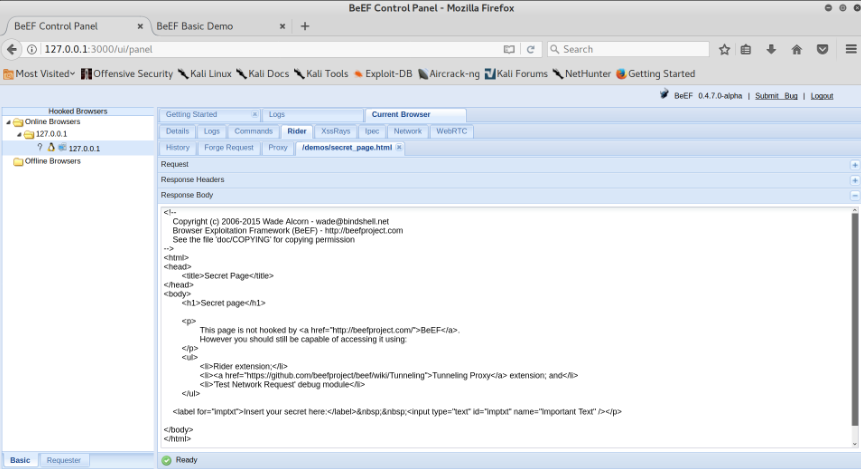
Task: Click 'Secret Page' title line in response body
Action: point(227,276)
